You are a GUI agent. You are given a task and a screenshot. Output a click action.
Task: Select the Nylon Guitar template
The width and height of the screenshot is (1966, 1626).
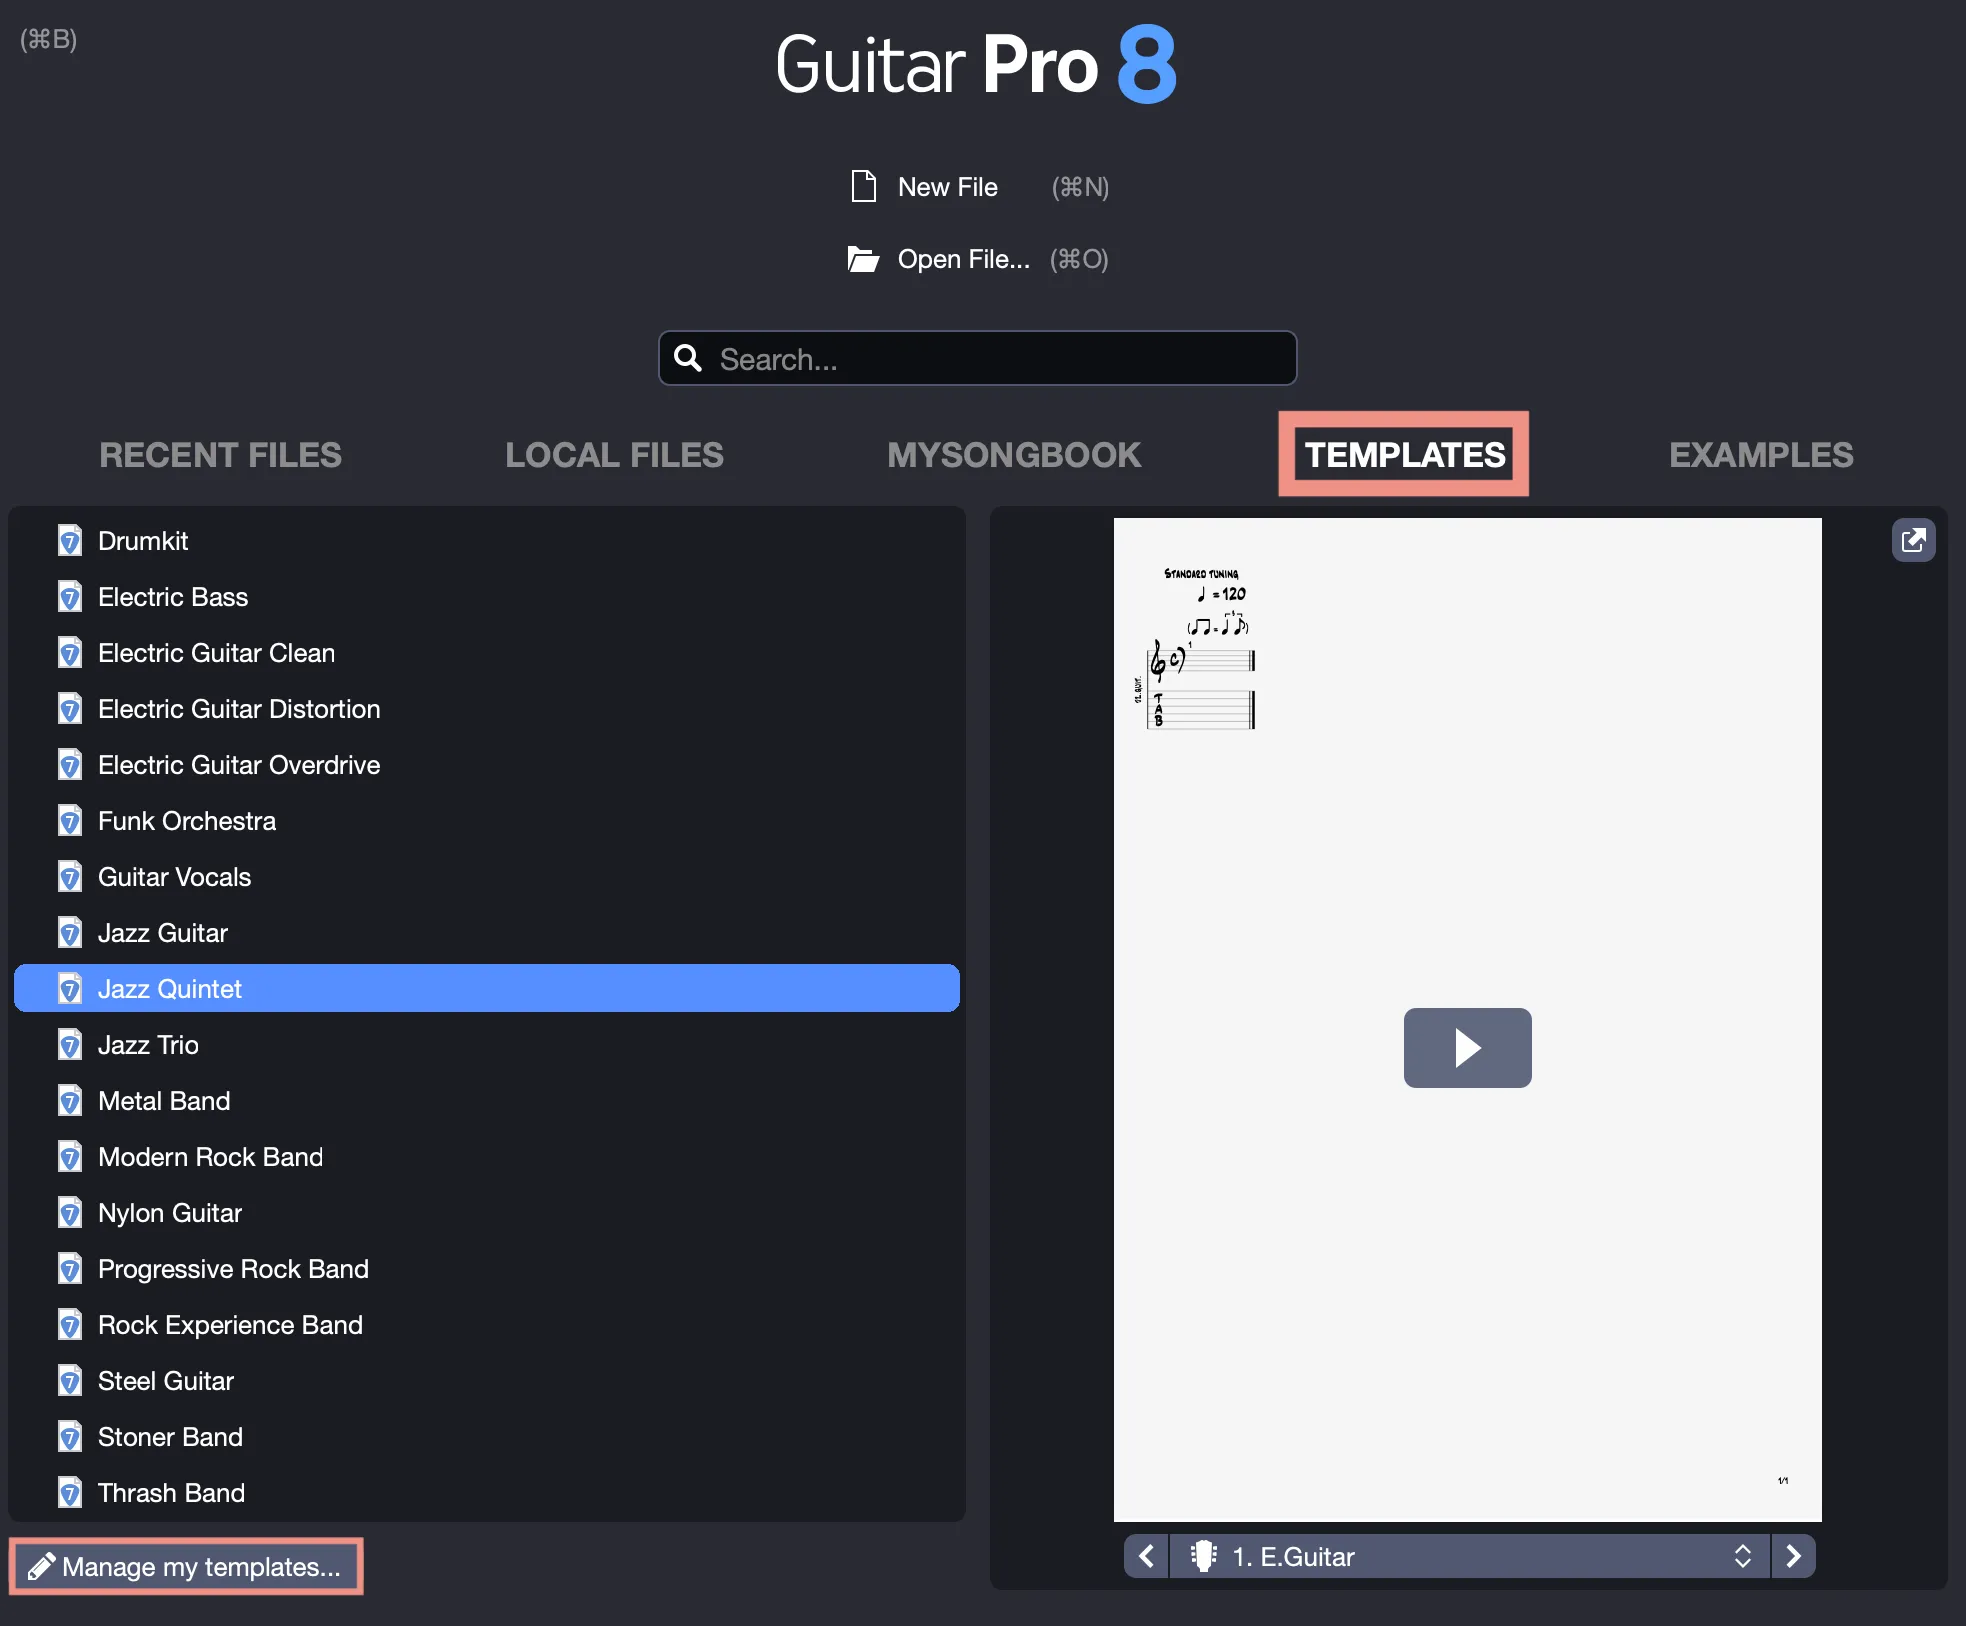click(487, 1213)
